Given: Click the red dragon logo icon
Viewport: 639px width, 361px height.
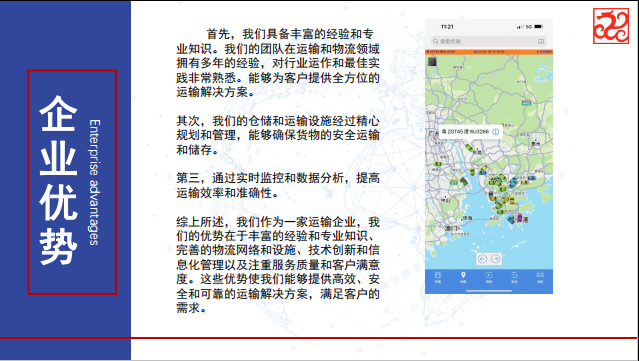Looking at the screenshot, I should 610,26.
